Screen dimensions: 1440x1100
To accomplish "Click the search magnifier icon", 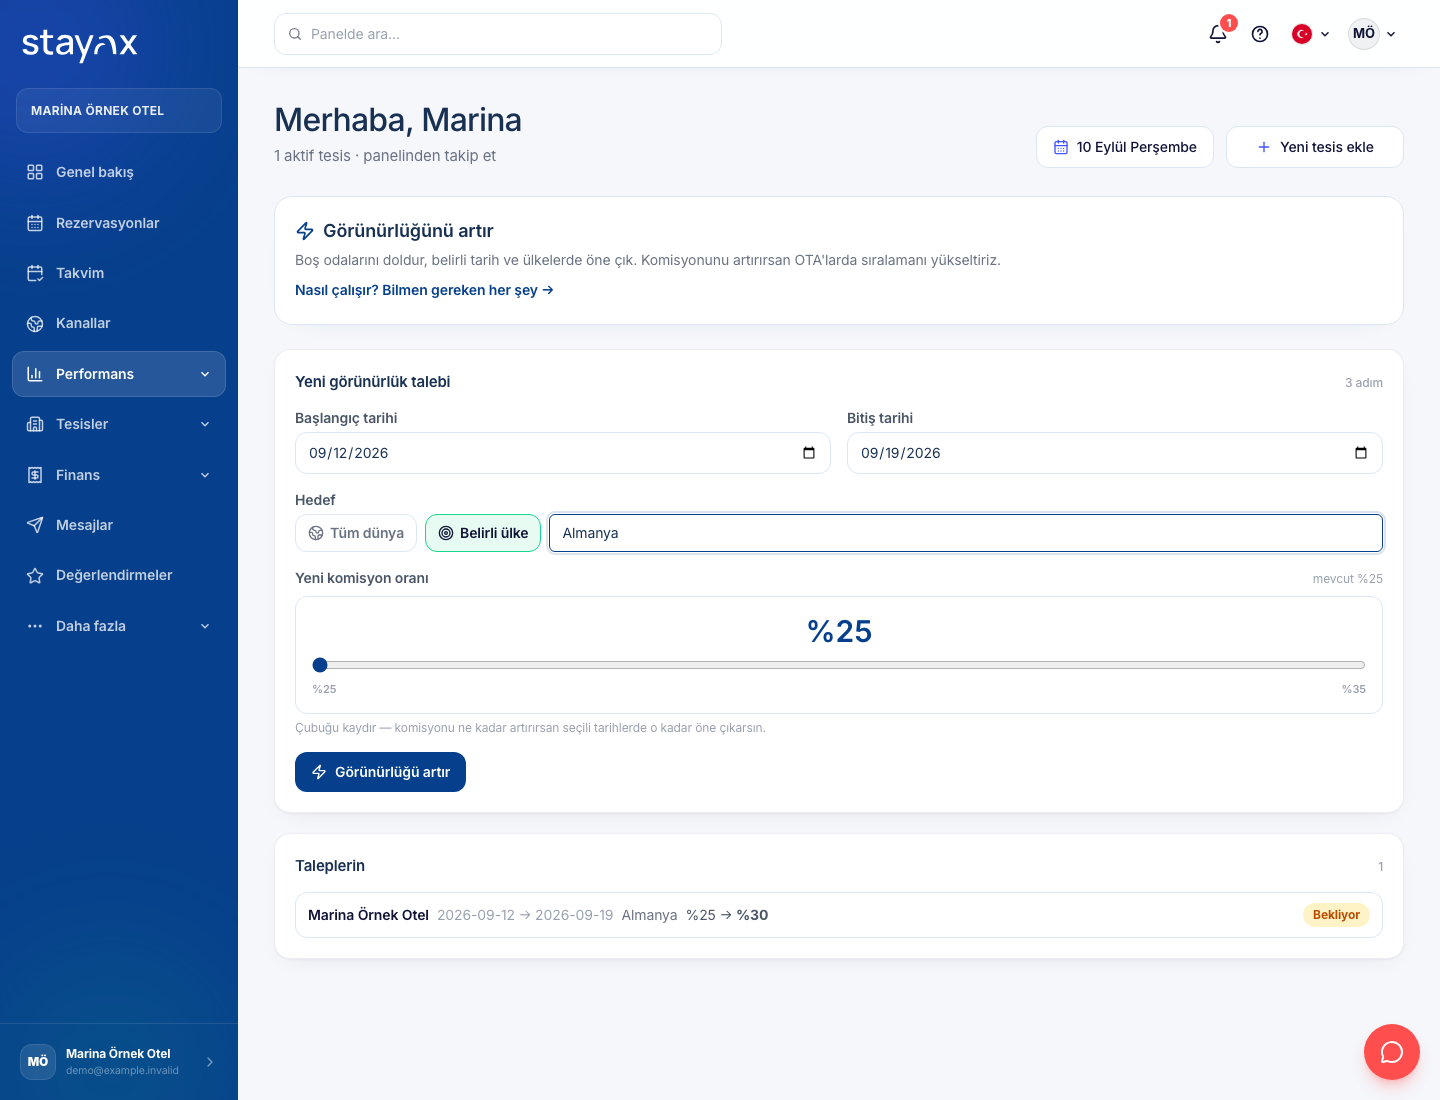I will click(x=295, y=34).
